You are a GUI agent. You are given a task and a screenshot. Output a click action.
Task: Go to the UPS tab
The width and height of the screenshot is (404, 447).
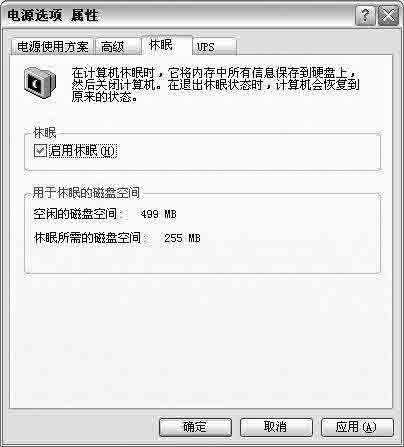[x=215, y=47]
